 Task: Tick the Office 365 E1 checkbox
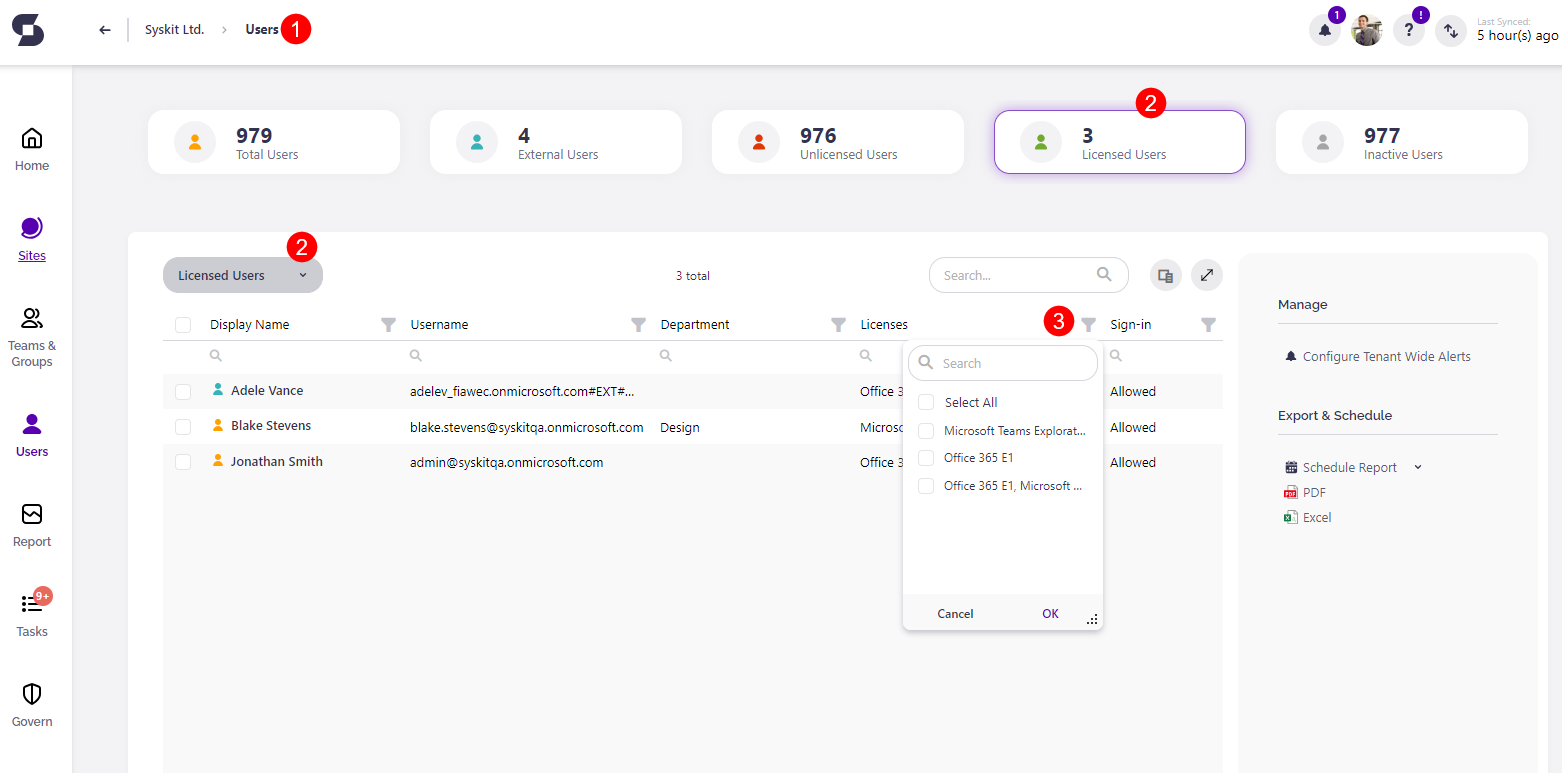[925, 457]
